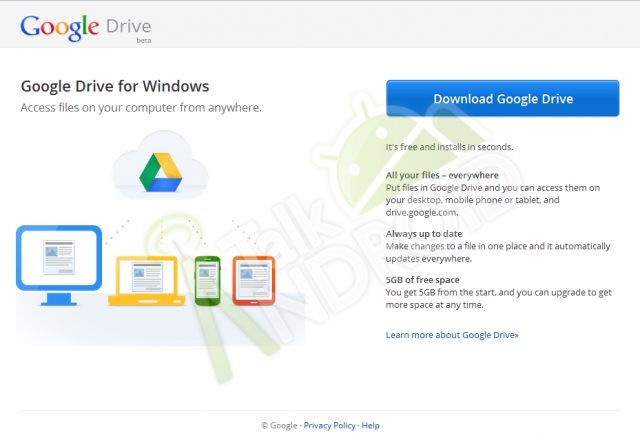
Task: Click the green smartphone illustration
Action: click(x=207, y=280)
